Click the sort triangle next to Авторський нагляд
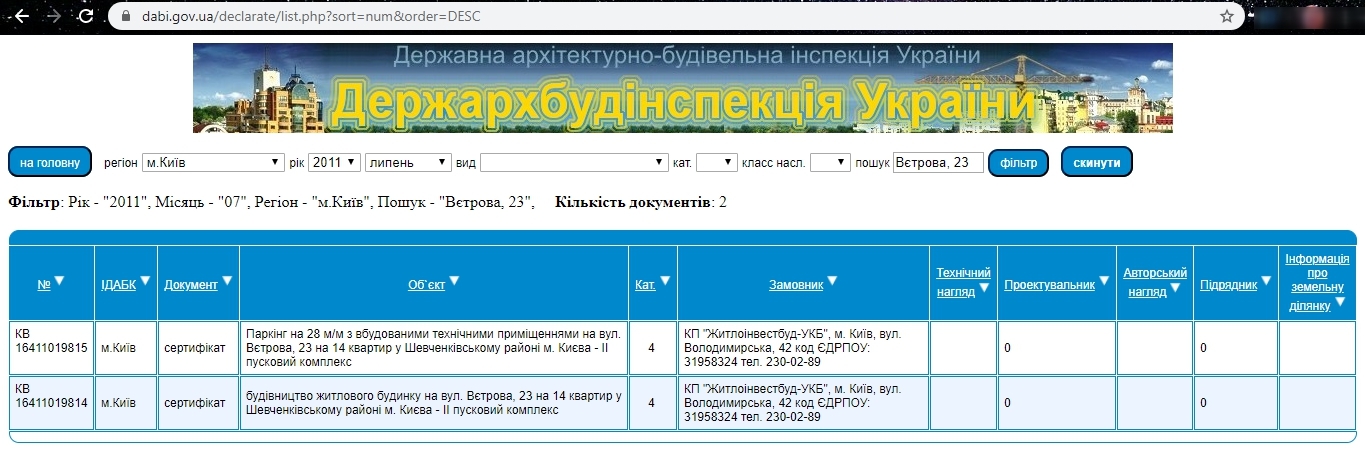Viewport: 1365px width, 450px height. [1176, 288]
